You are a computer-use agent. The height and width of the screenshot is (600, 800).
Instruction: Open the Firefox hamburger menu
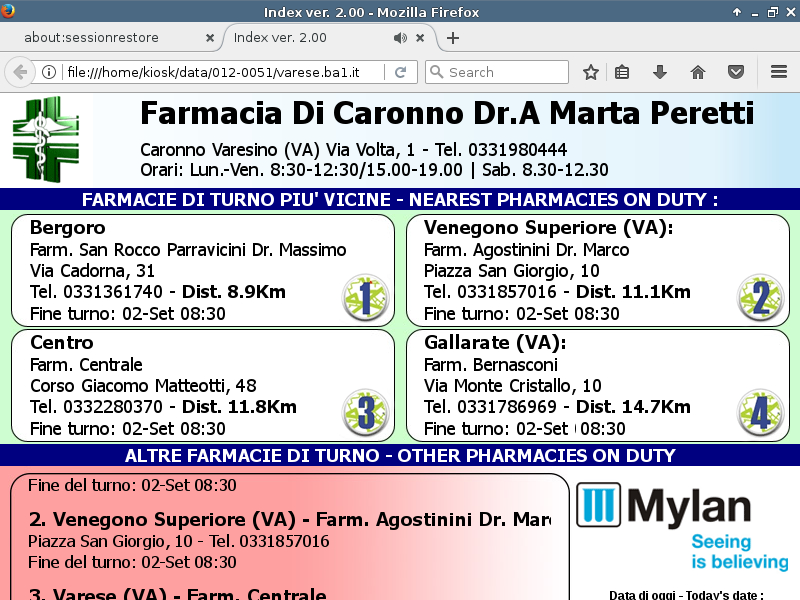779,72
